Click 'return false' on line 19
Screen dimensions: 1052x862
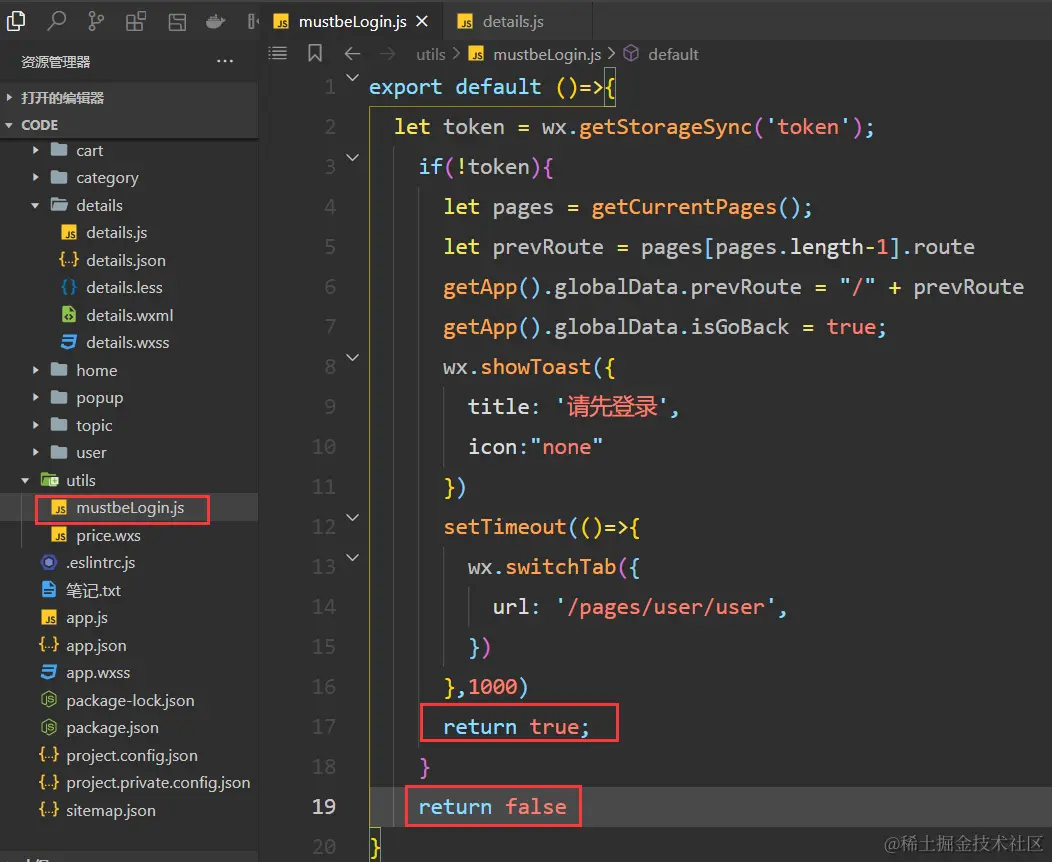coord(492,806)
